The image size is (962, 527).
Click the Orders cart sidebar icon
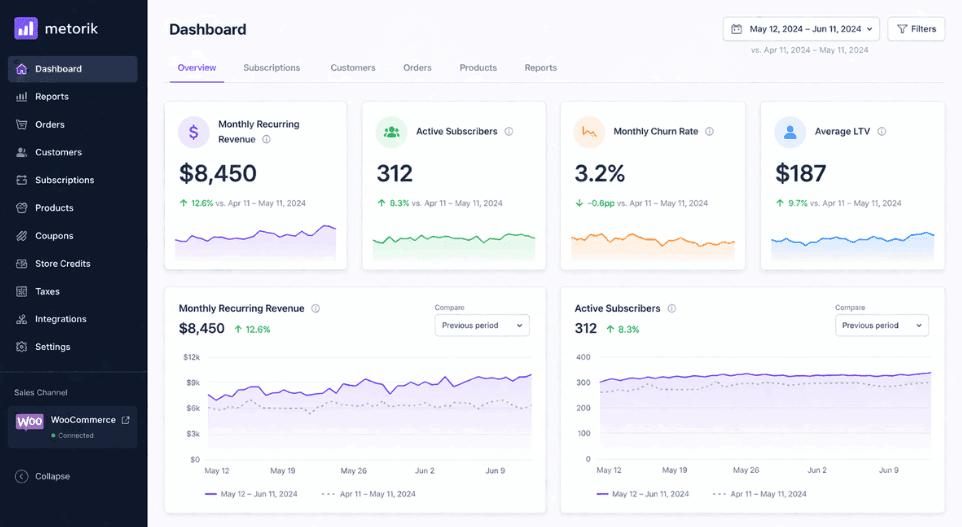point(21,125)
